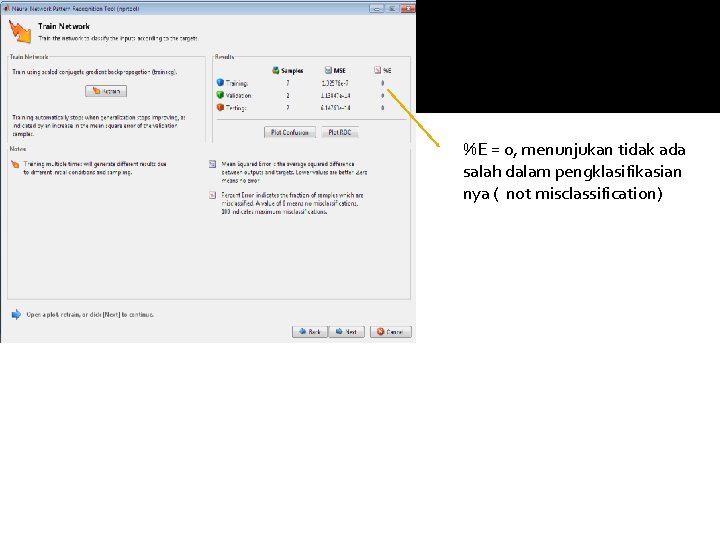Screen dimensions: 720x540
Task: Click the orange Testing row icon
Action: 220,107
